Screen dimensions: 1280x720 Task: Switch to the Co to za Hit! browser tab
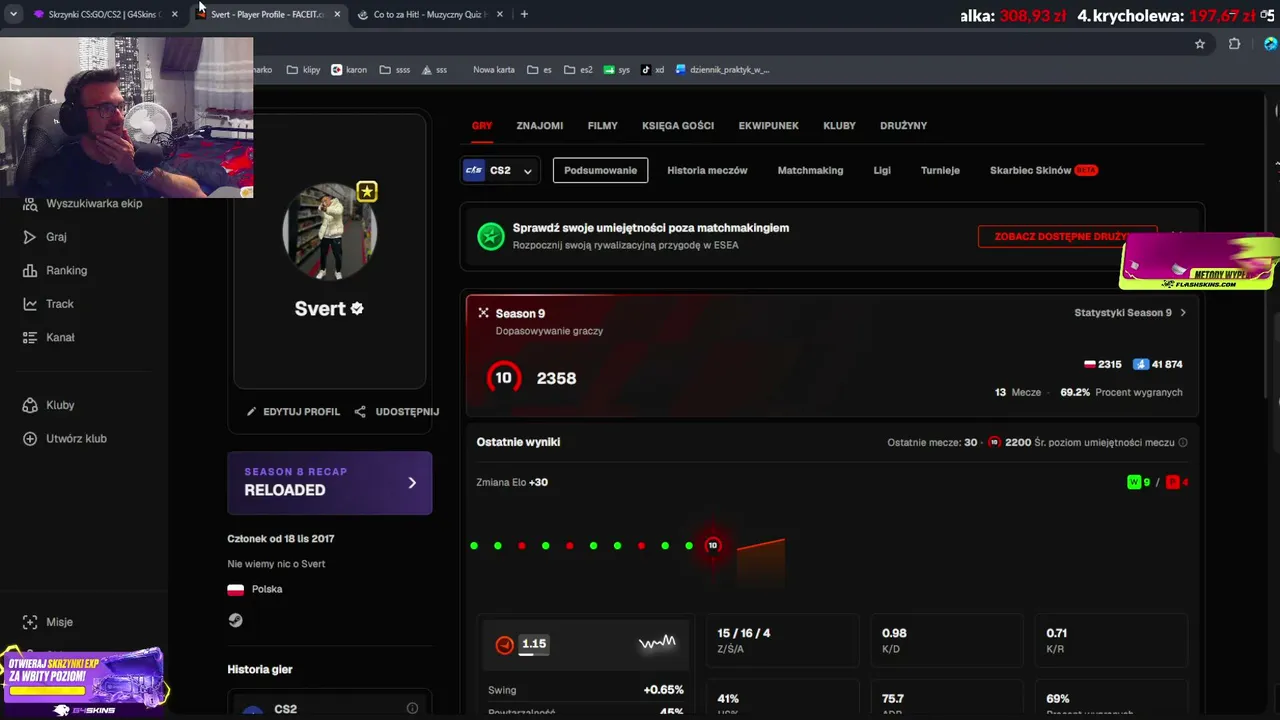pos(430,14)
